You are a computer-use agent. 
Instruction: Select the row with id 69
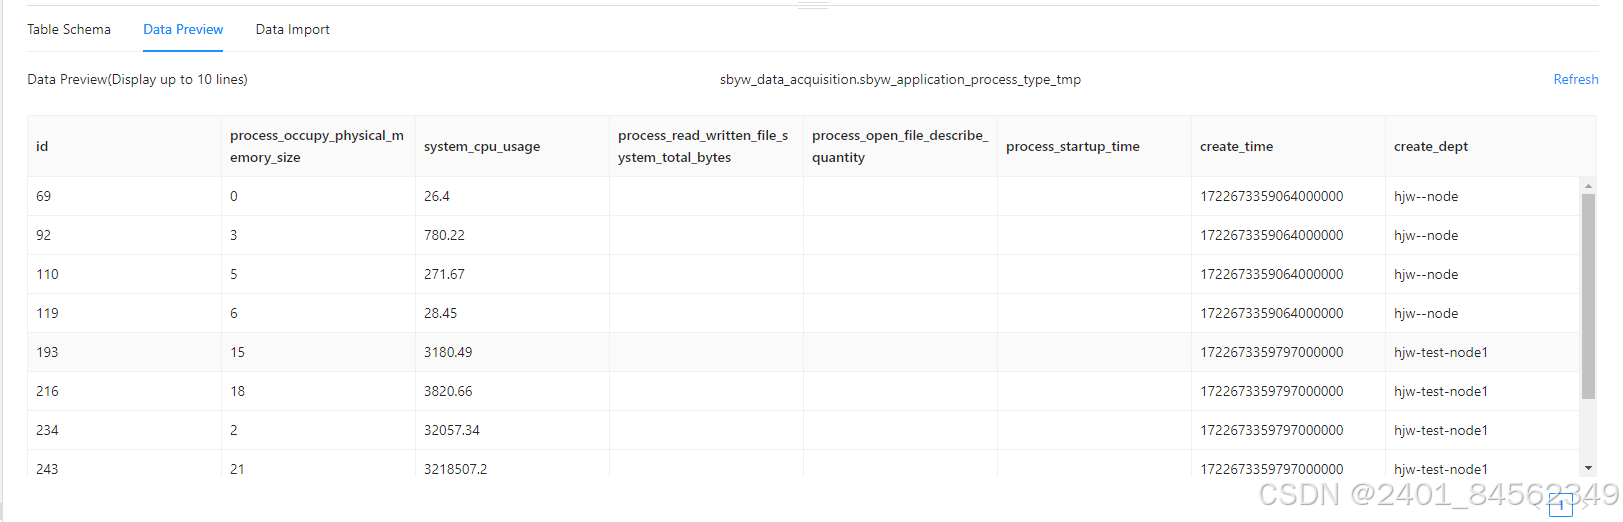point(44,197)
